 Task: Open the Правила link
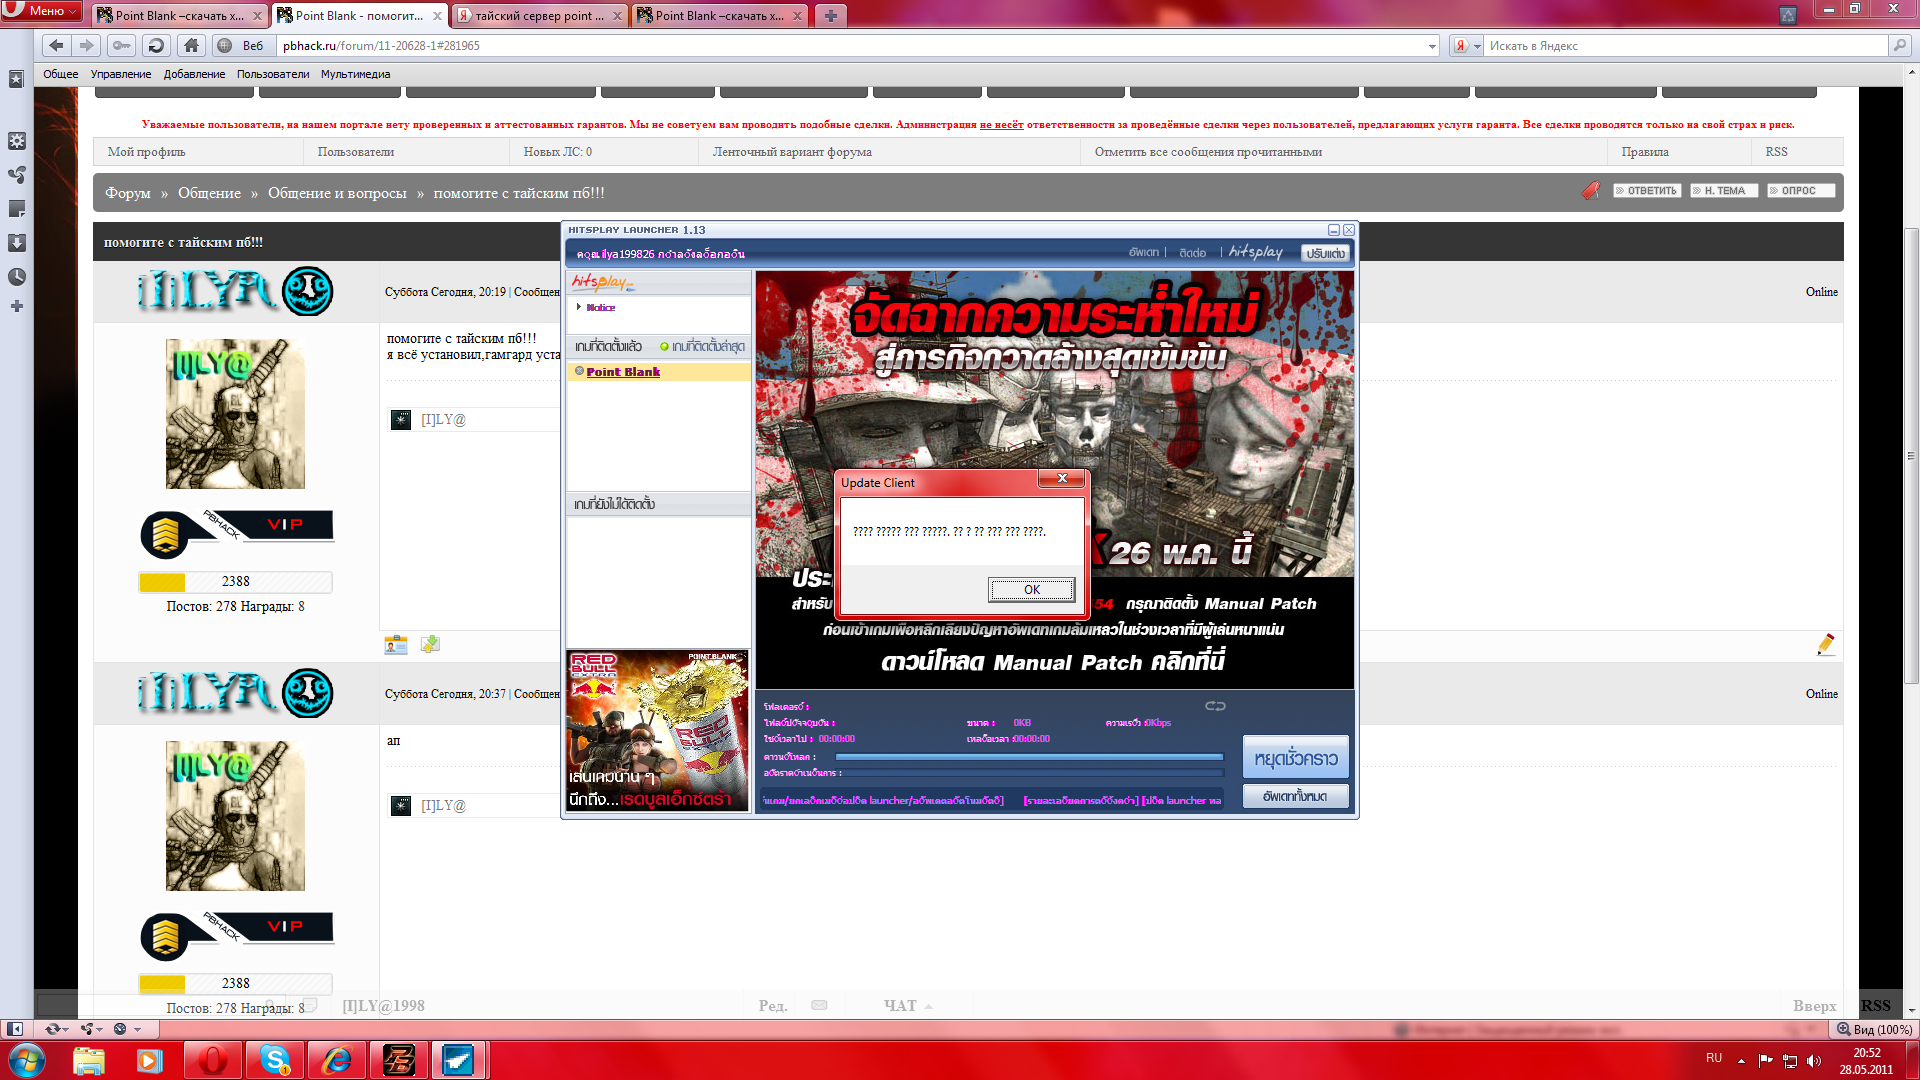[x=1645, y=152]
